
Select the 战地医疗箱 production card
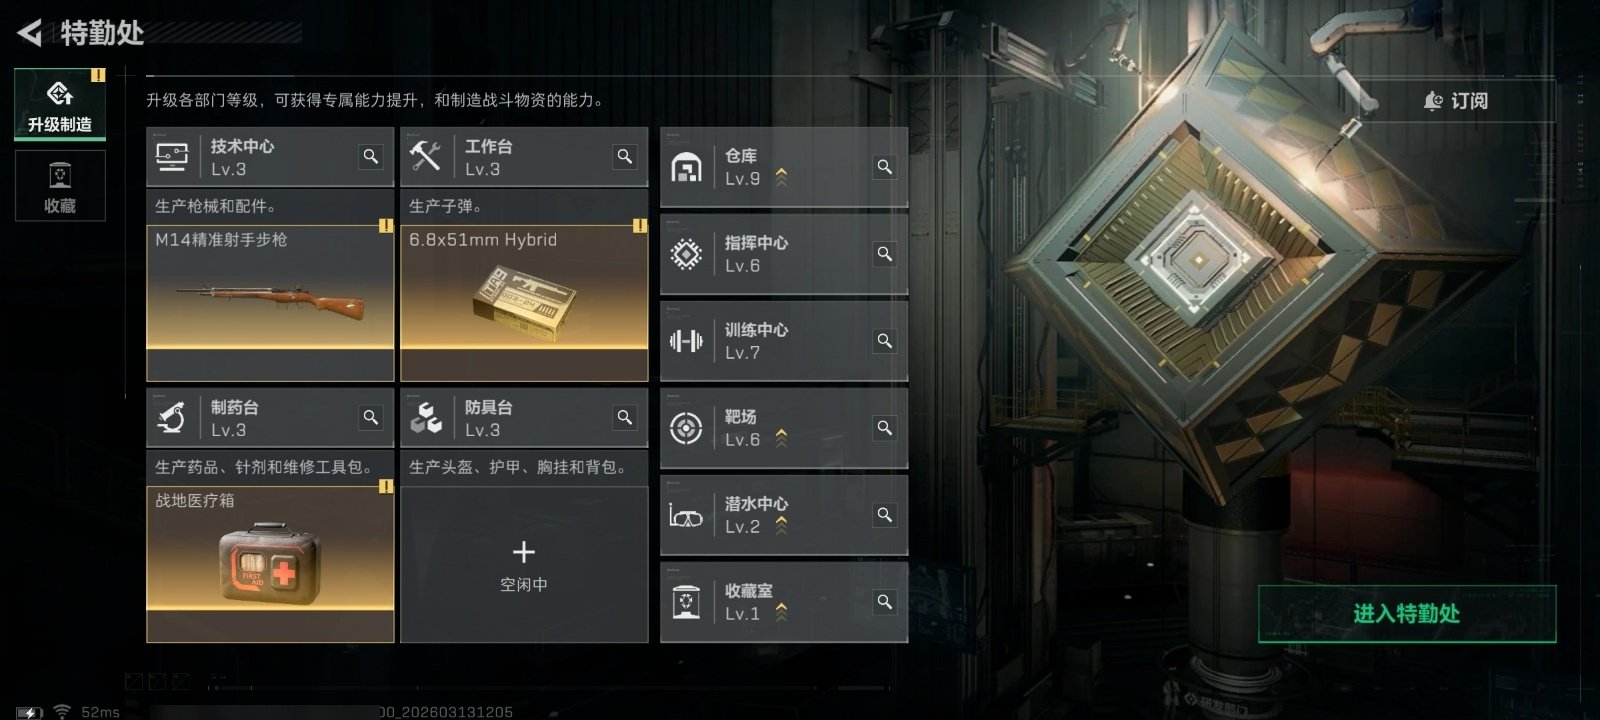[x=270, y=564]
